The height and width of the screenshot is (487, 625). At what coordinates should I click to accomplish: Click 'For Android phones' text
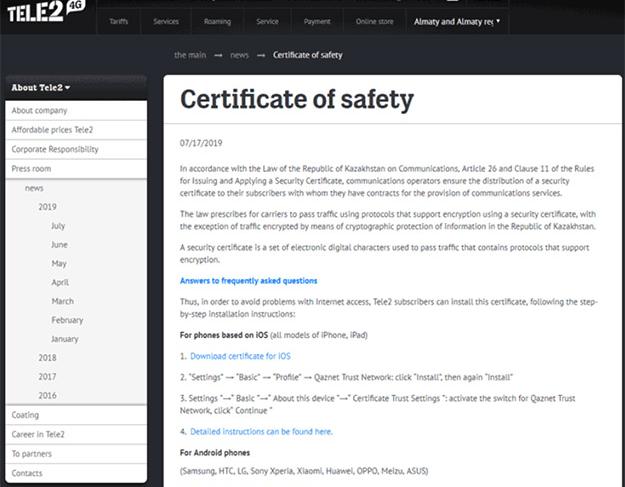pos(215,453)
